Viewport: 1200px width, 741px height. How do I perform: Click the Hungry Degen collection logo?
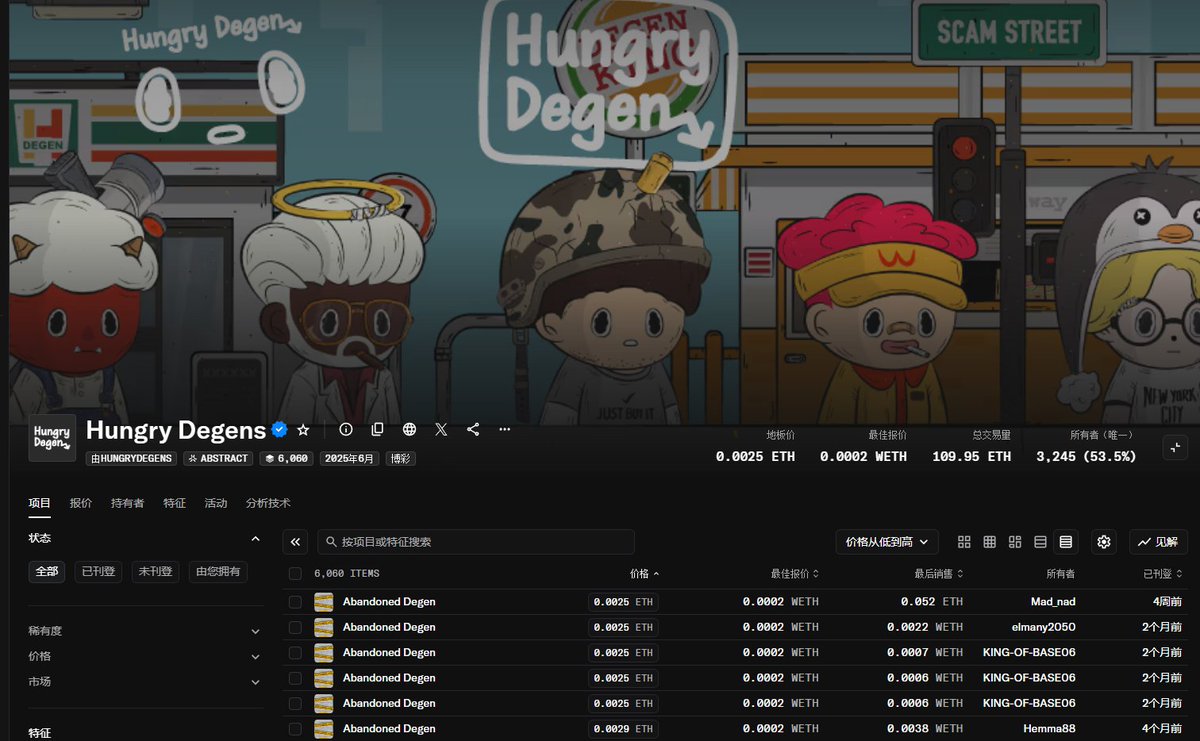click(x=52, y=438)
